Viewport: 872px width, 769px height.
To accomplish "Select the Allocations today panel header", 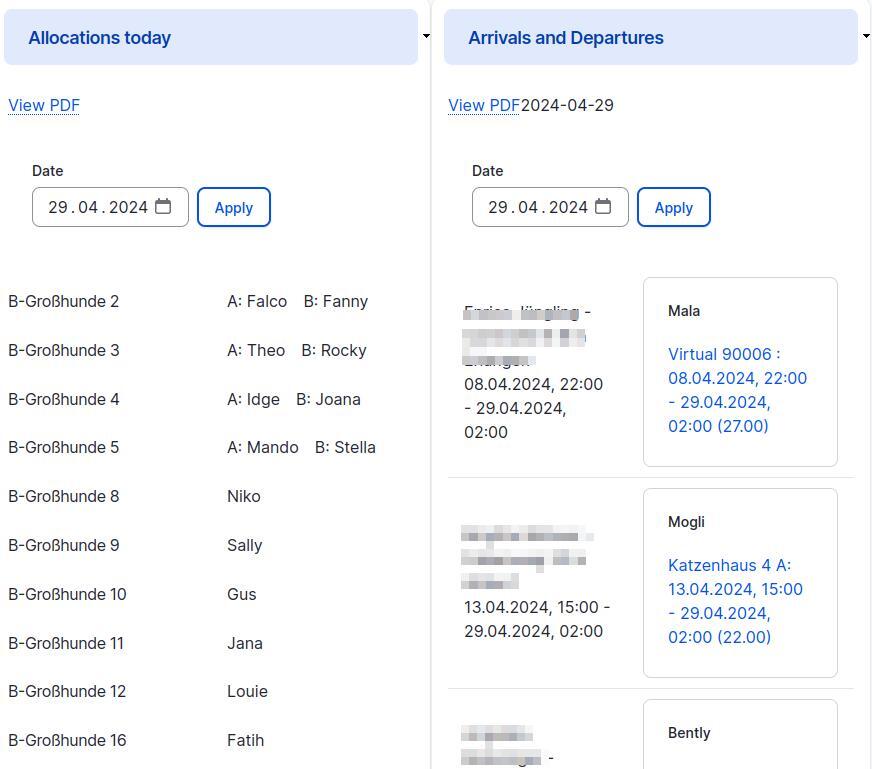I will [x=99, y=37].
